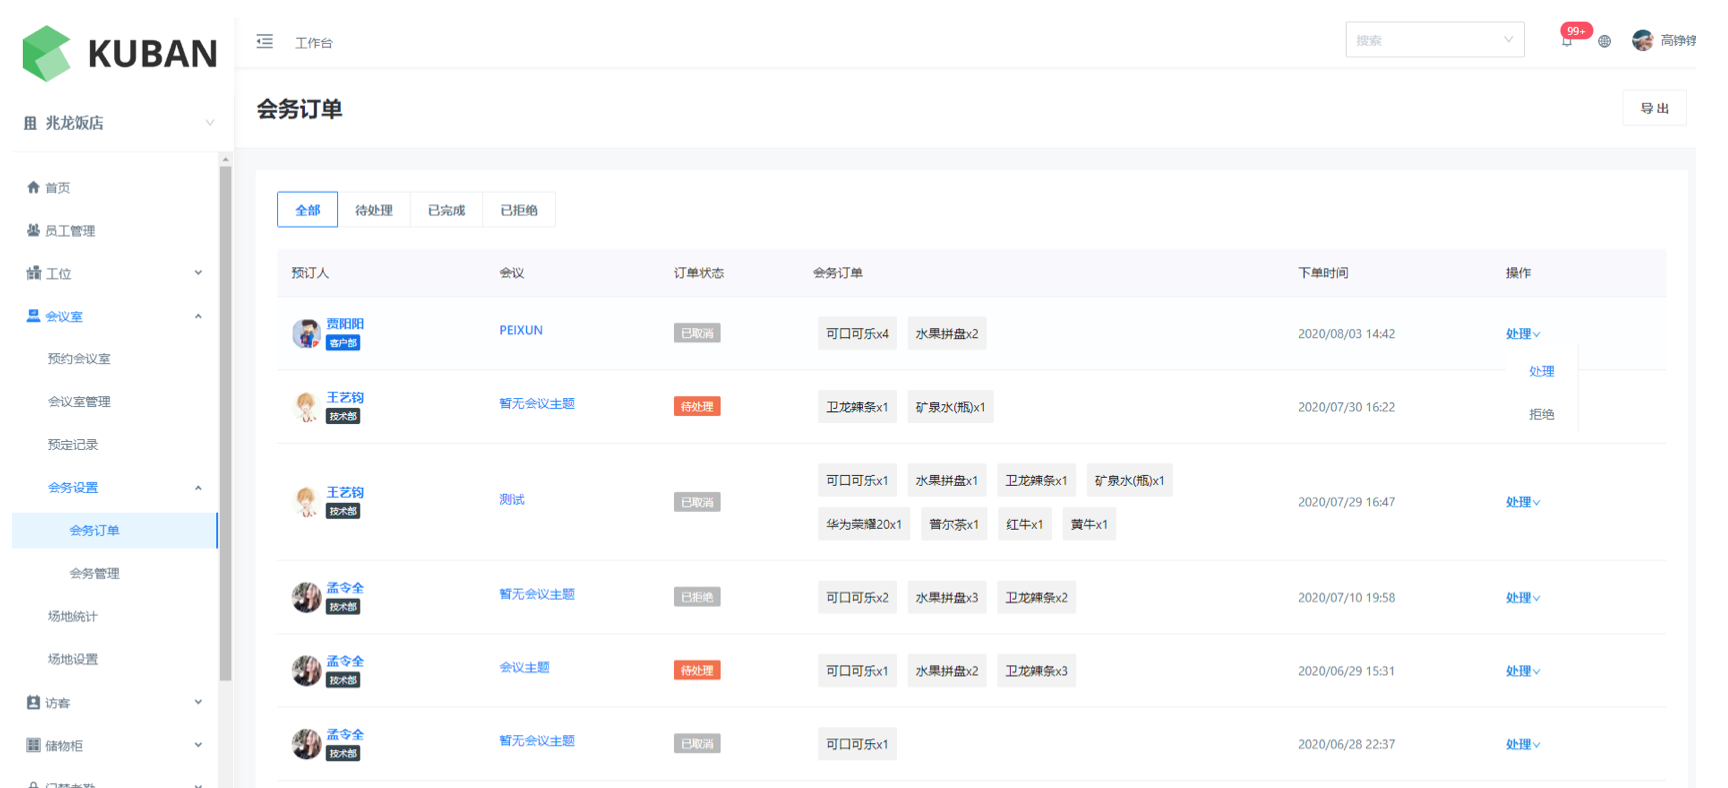Expand the 访客 menu chevron

coord(198,702)
